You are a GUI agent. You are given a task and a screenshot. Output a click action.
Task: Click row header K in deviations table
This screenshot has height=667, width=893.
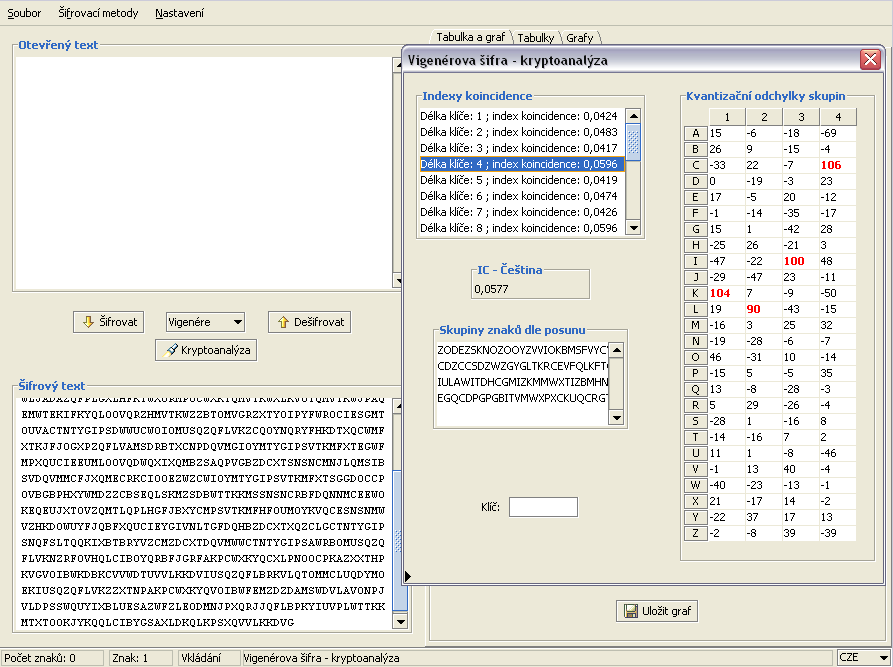pyautogui.click(x=695, y=293)
